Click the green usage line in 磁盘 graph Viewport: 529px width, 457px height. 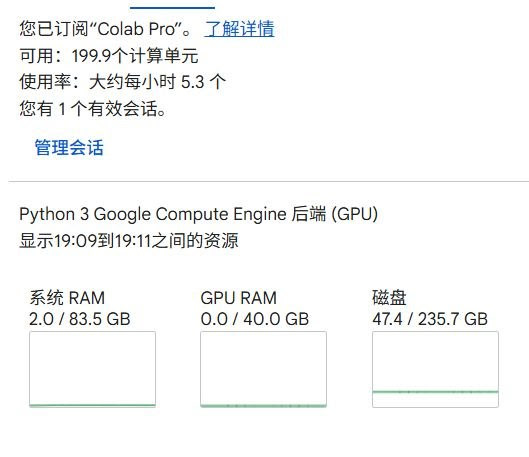435,392
